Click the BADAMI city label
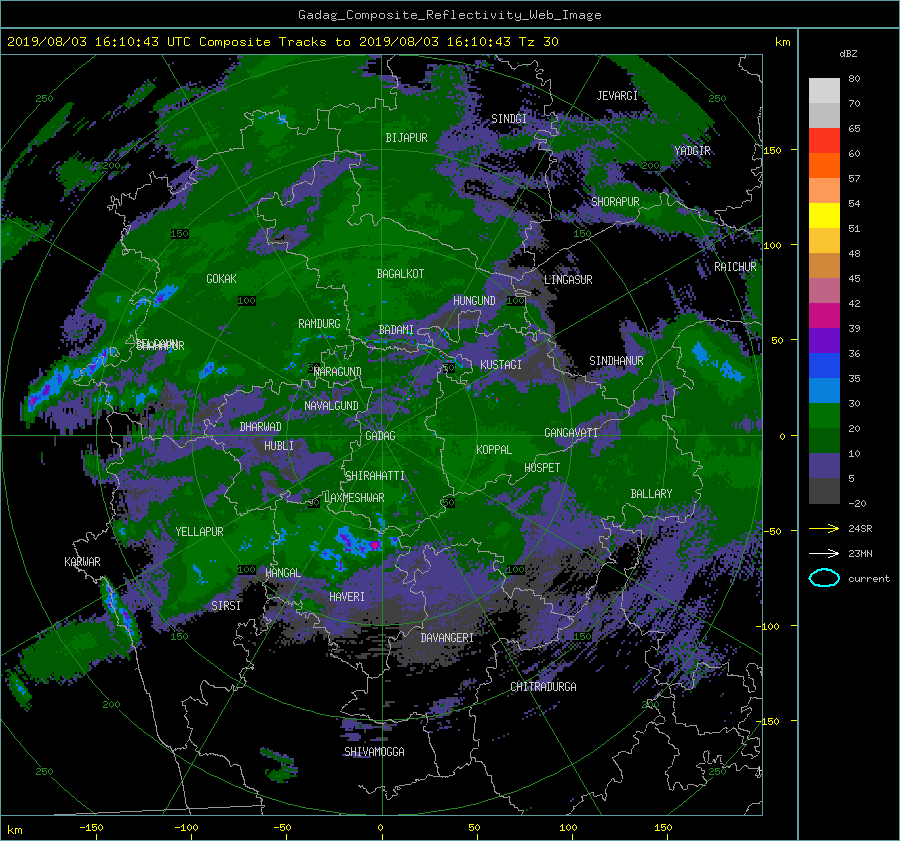This screenshot has width=900, height=841. click(396, 330)
